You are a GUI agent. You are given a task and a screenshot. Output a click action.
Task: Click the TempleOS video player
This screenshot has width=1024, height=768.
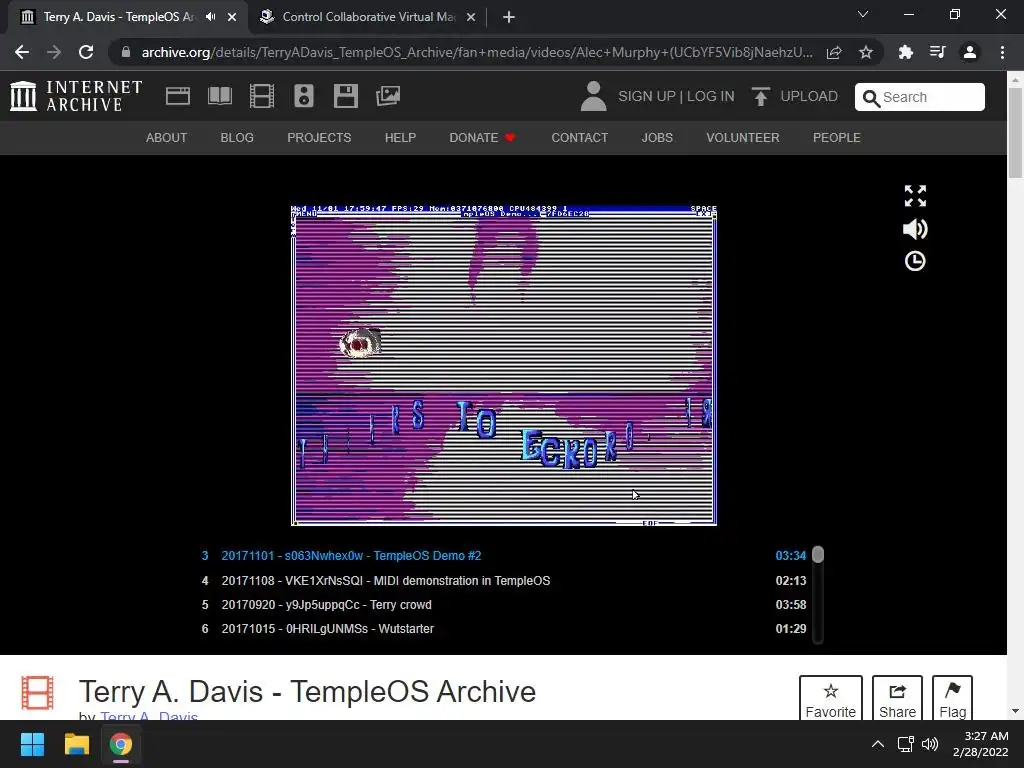tap(504, 365)
